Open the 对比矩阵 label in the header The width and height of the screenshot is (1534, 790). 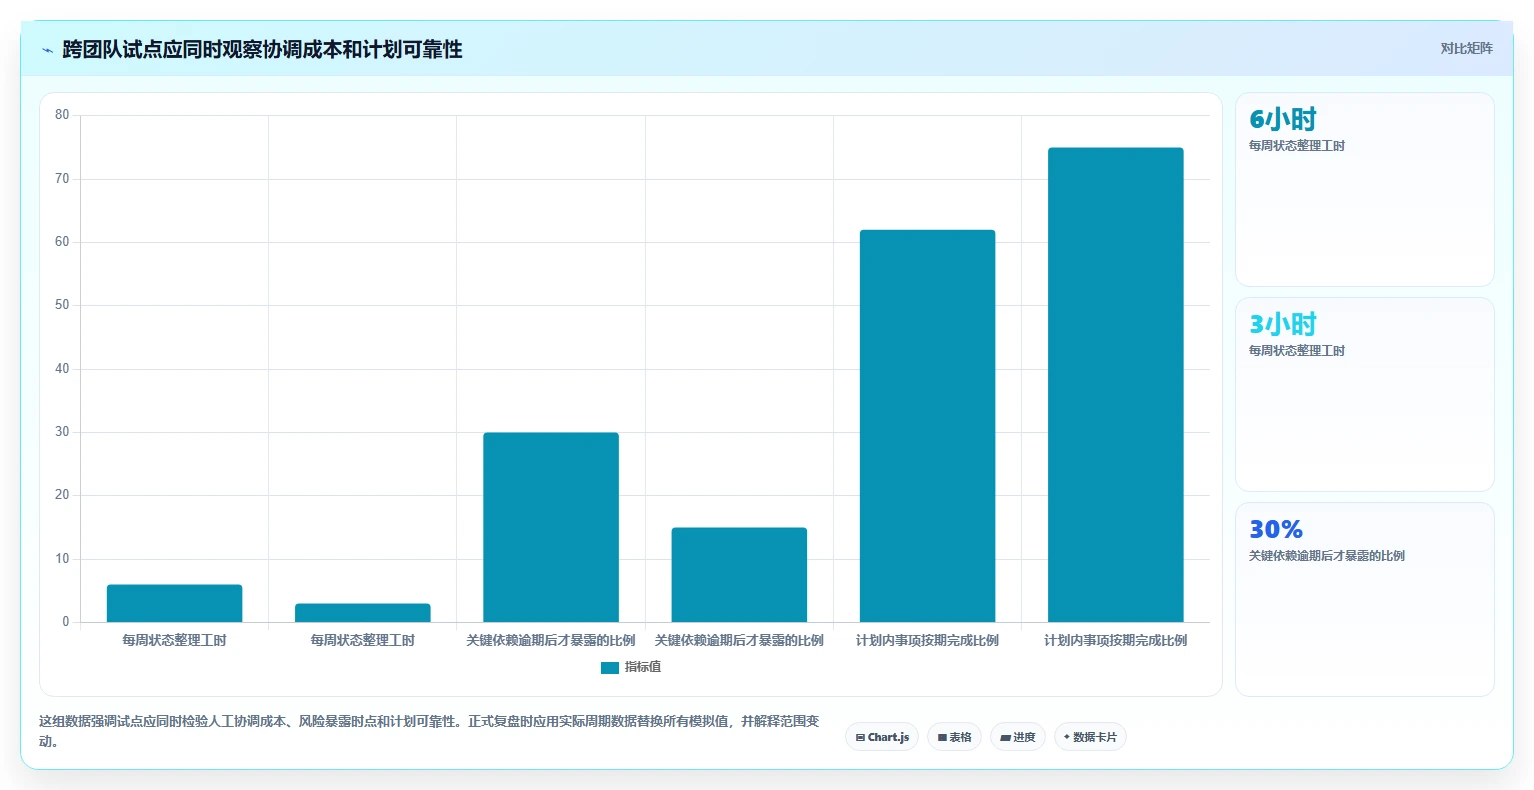[1466, 48]
